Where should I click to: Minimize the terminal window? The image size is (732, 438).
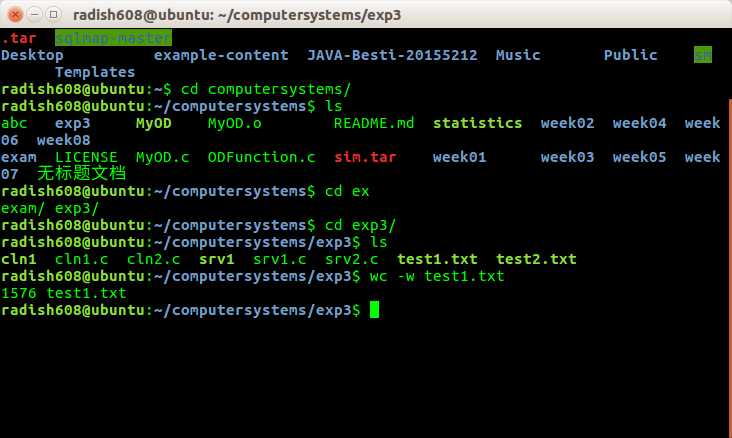tap(35, 14)
